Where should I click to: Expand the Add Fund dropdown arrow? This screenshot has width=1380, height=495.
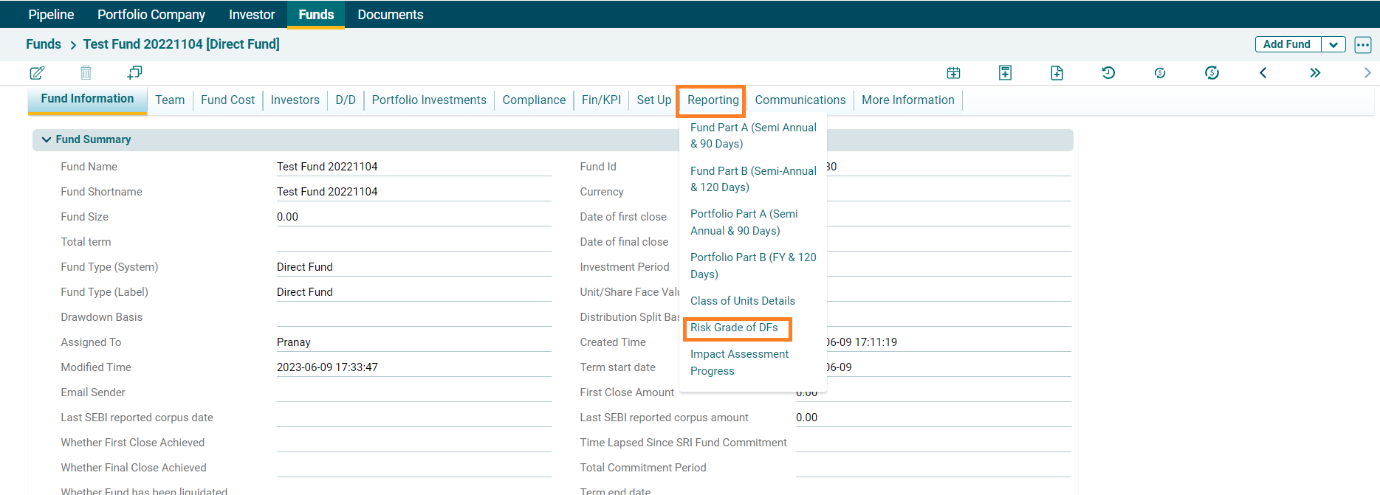tap(1334, 45)
